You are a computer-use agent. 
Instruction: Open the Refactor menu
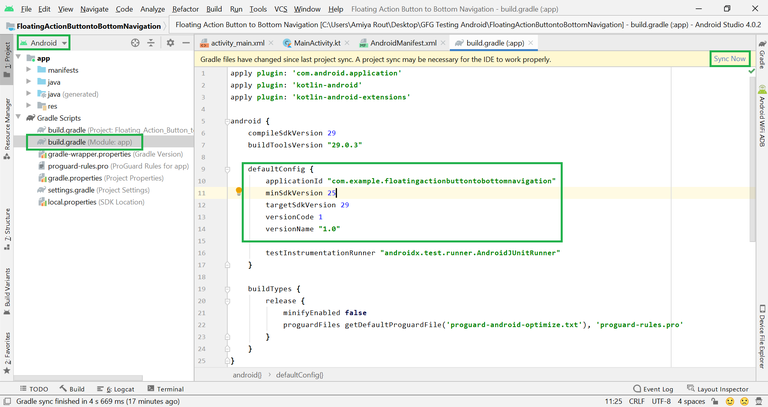coord(186,9)
